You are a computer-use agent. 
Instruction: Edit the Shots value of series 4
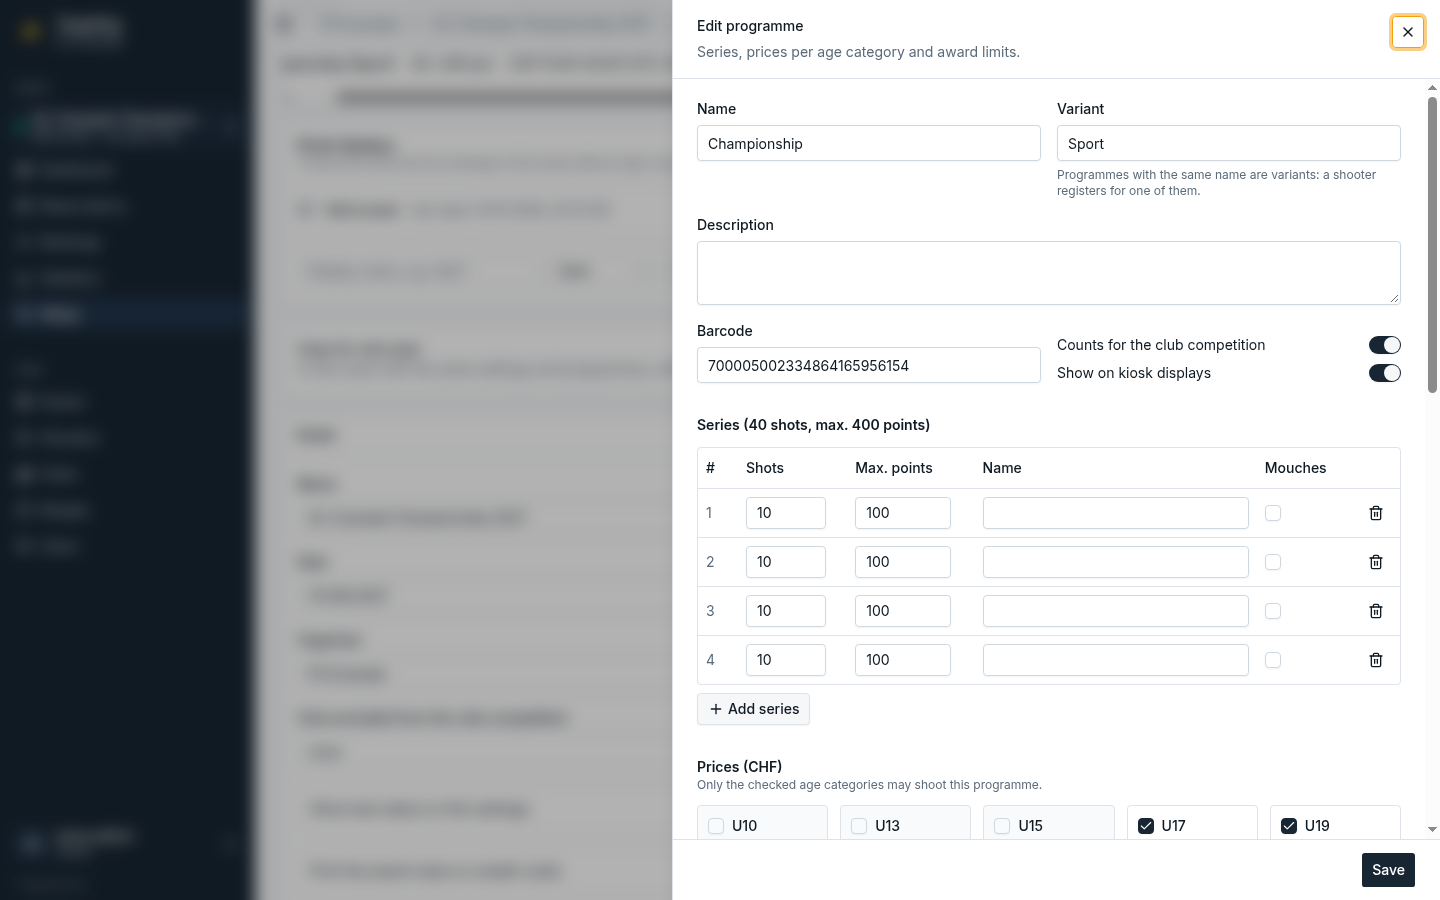coord(786,660)
